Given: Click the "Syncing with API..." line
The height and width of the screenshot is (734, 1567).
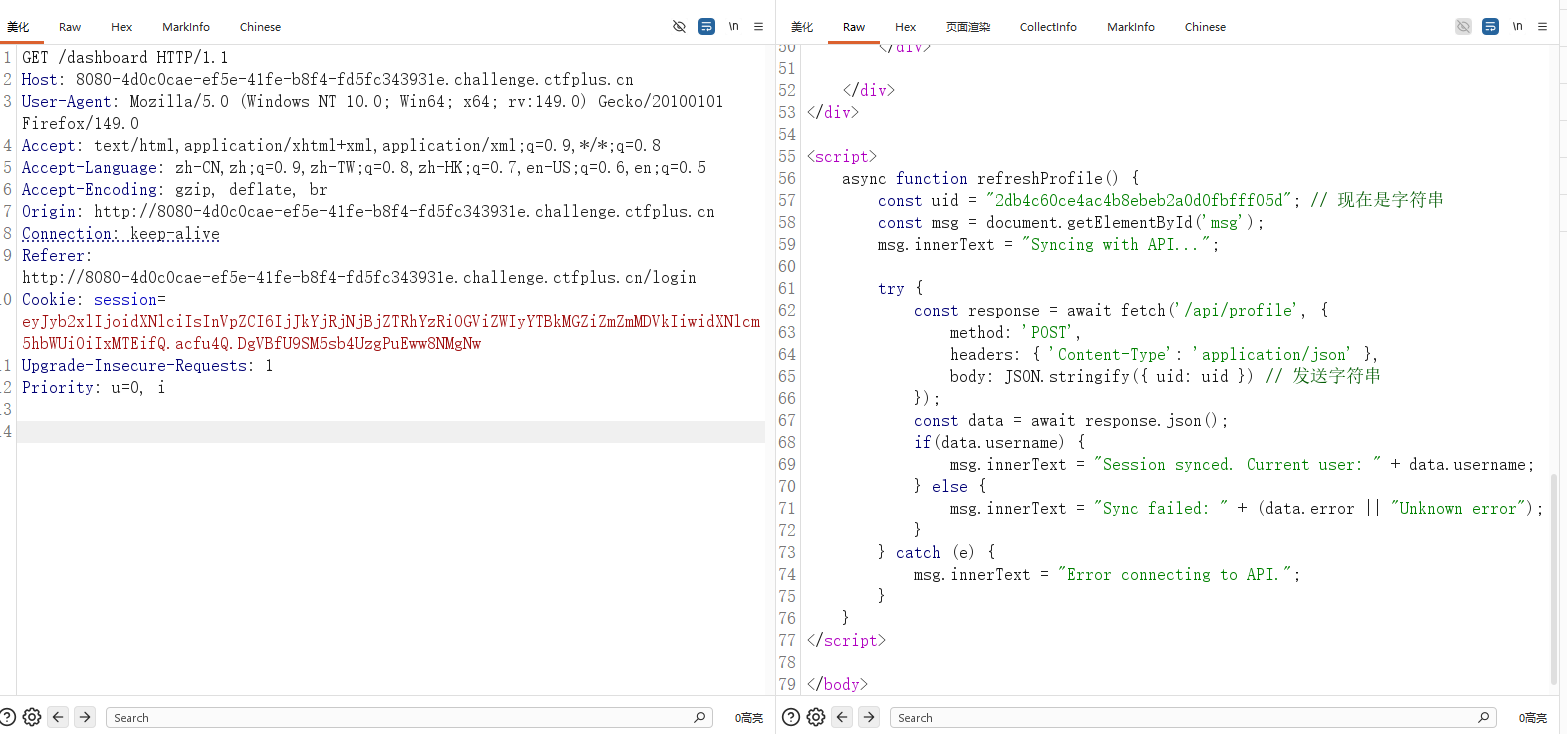Looking at the screenshot, I should pyautogui.click(x=1049, y=245).
